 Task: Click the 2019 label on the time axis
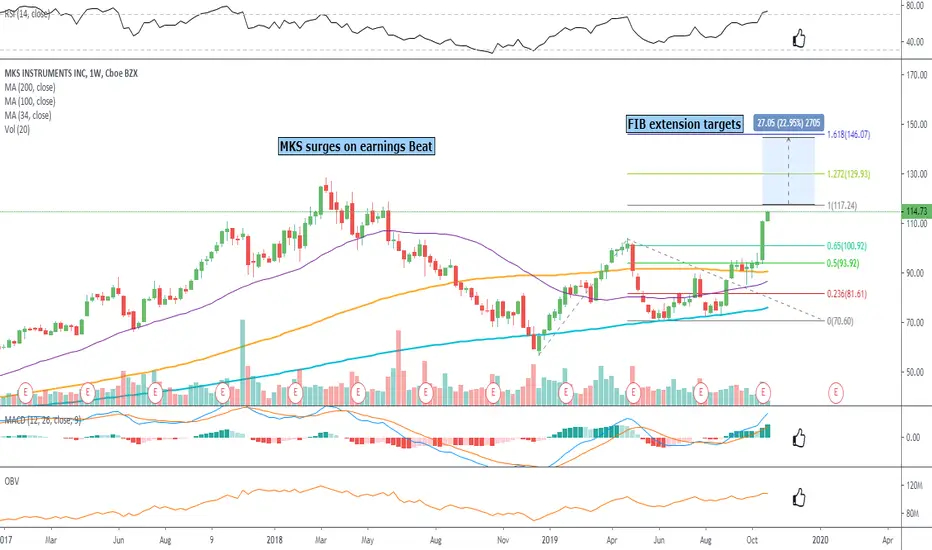pyautogui.click(x=550, y=540)
